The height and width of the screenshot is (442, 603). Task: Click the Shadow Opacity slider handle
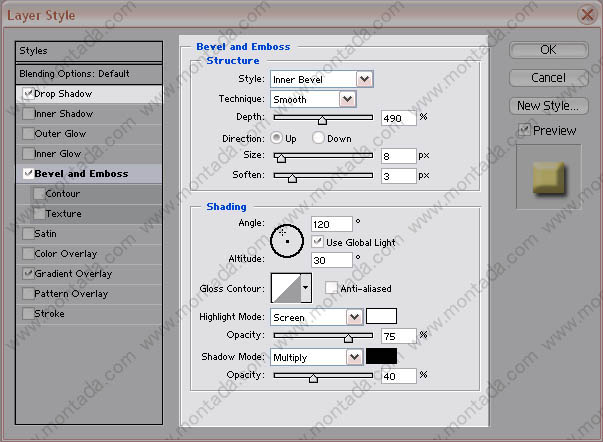click(x=313, y=378)
